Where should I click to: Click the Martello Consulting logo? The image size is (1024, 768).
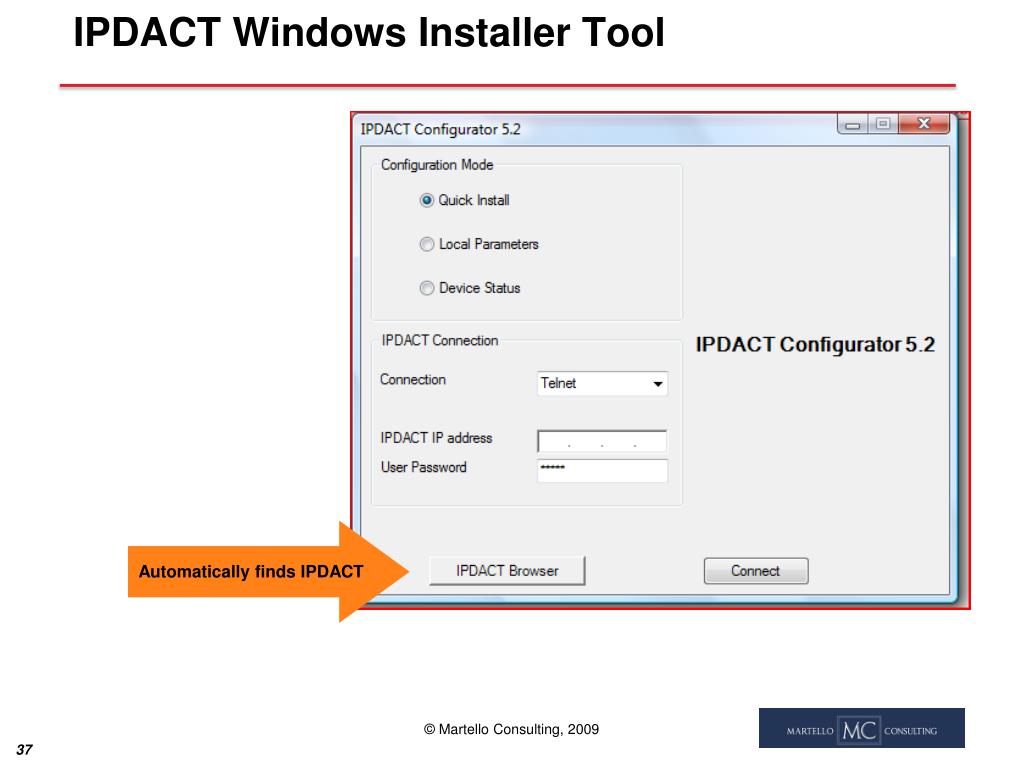(861, 728)
